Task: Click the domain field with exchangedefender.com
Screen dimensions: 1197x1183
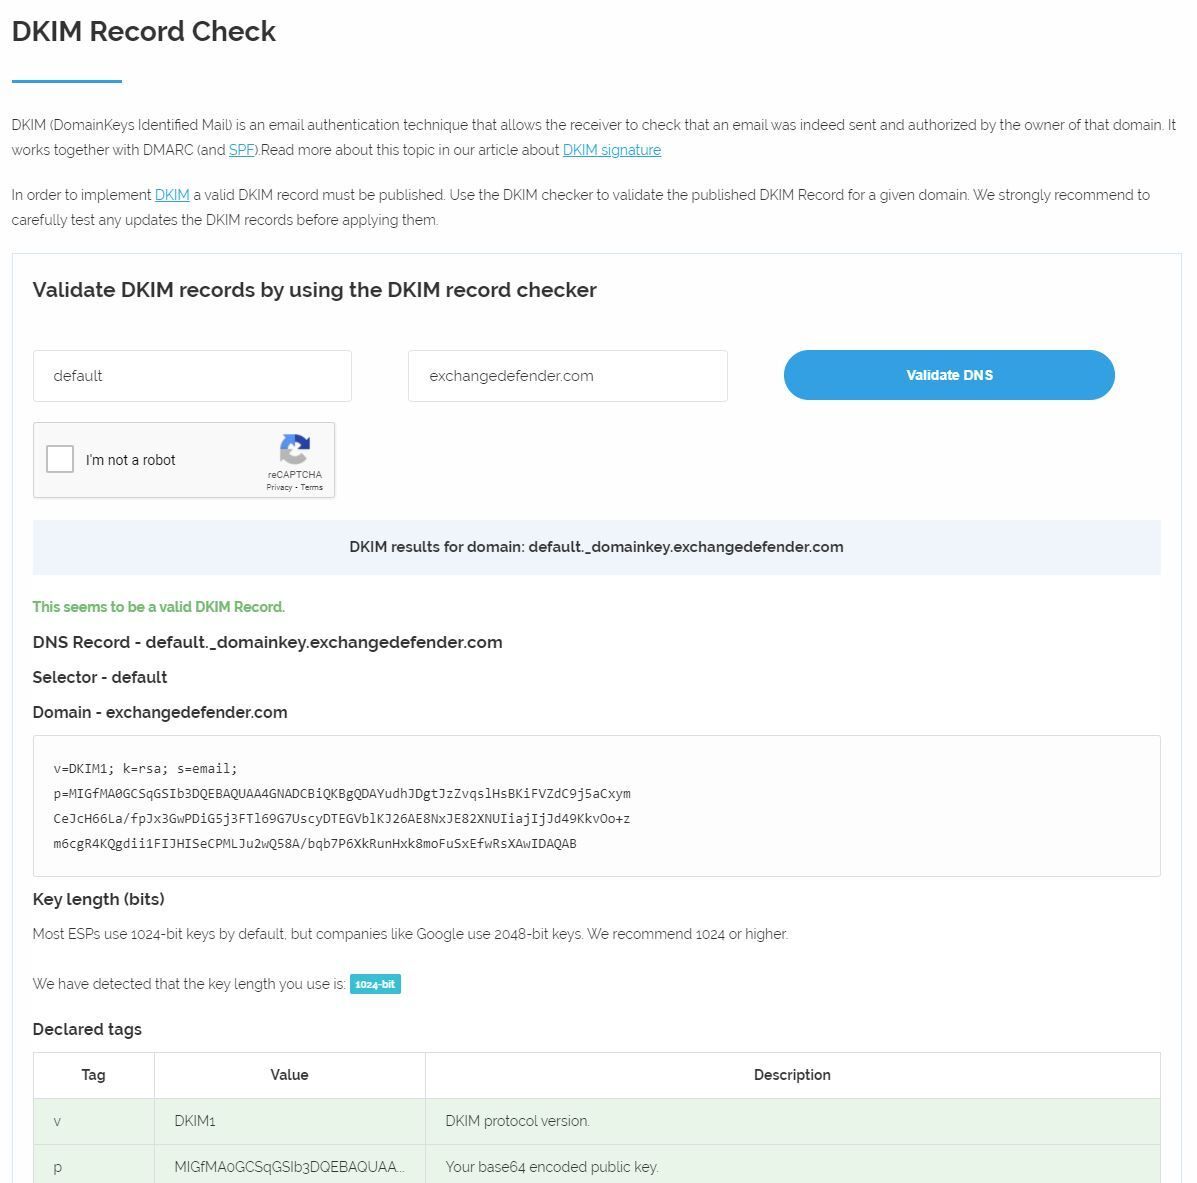Action: (x=567, y=376)
